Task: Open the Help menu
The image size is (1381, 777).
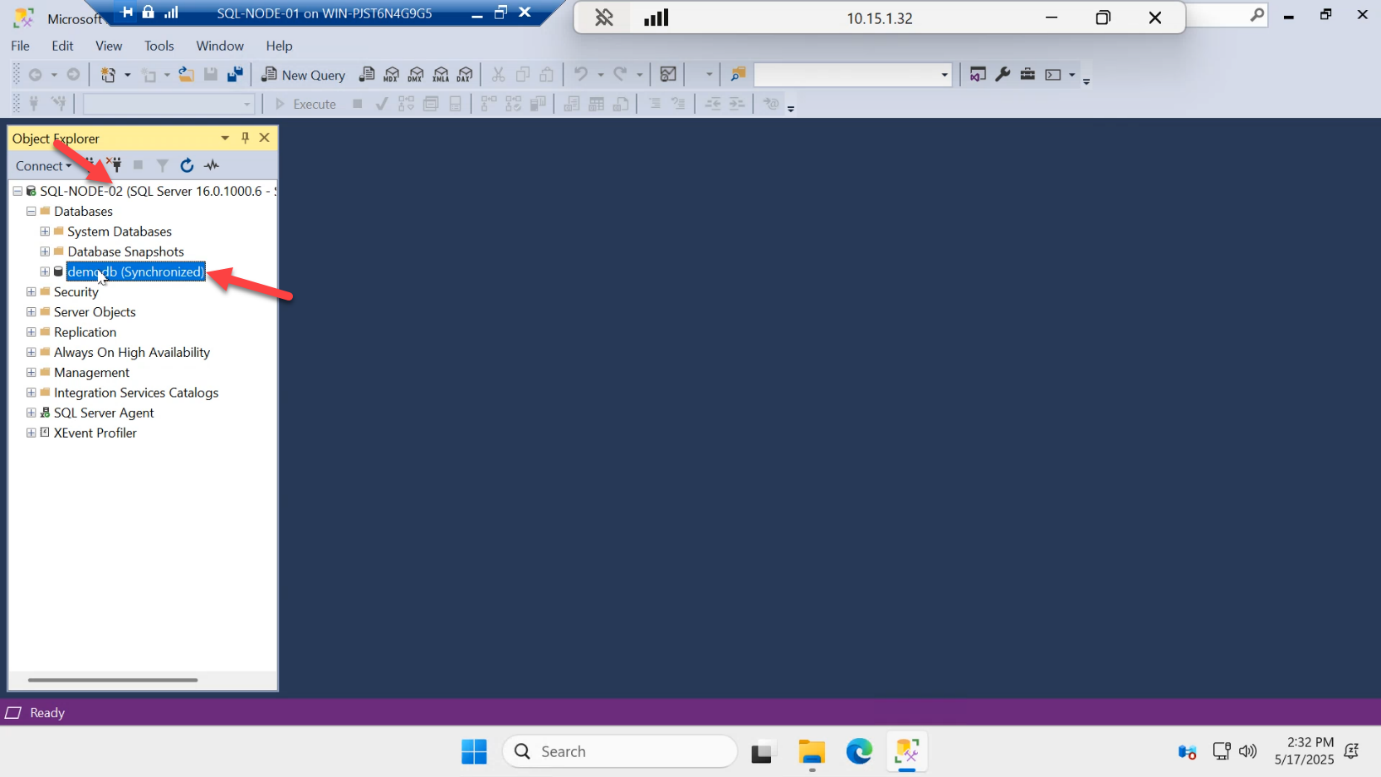Action: pos(279,46)
